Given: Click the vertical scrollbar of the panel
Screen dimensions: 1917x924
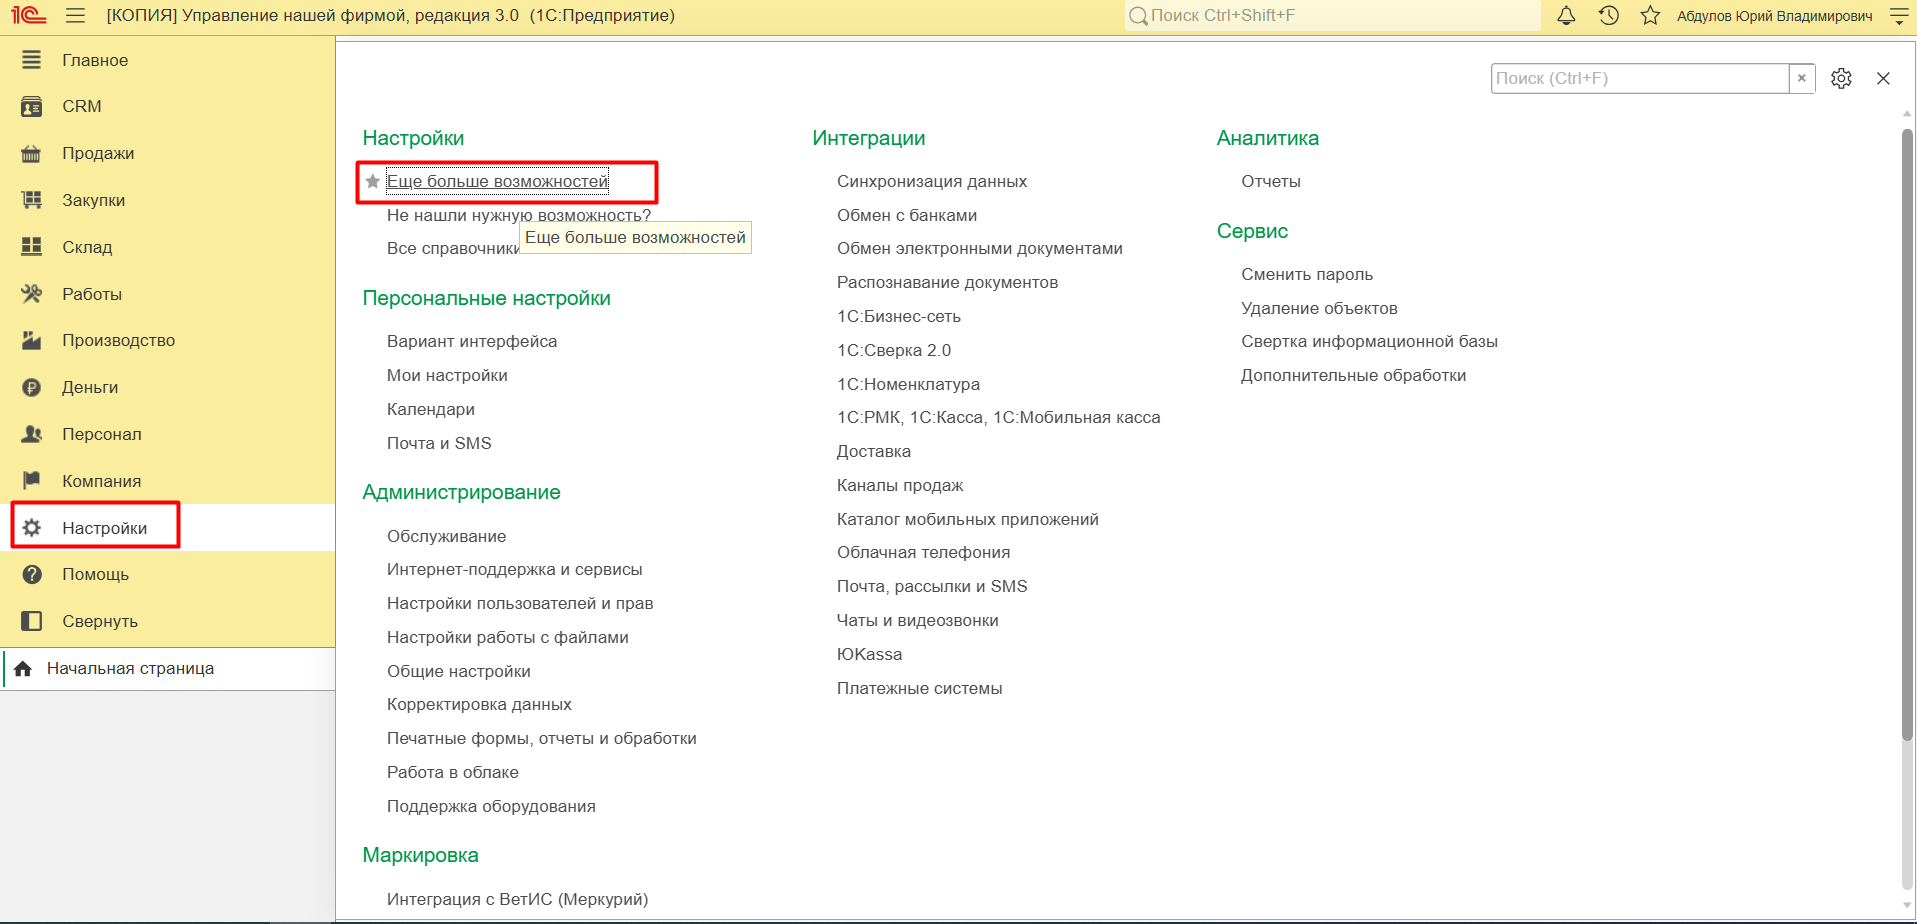Looking at the screenshot, I should click(x=1907, y=435).
